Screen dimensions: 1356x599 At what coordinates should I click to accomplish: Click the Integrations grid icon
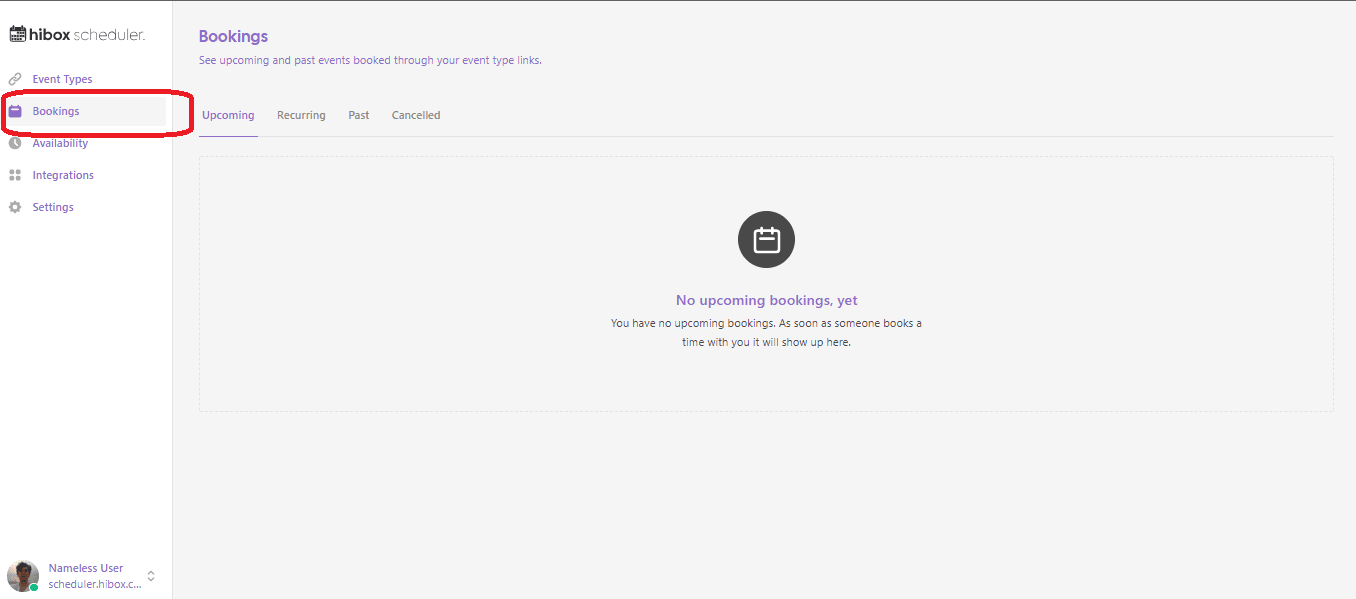click(15, 175)
